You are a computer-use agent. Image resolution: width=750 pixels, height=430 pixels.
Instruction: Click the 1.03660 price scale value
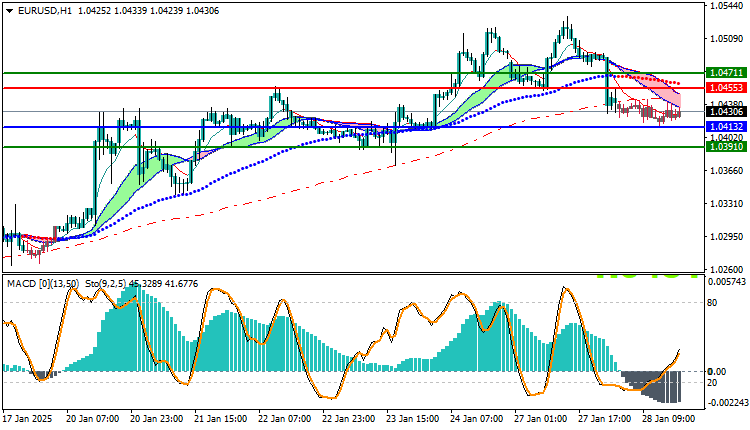coord(727,171)
